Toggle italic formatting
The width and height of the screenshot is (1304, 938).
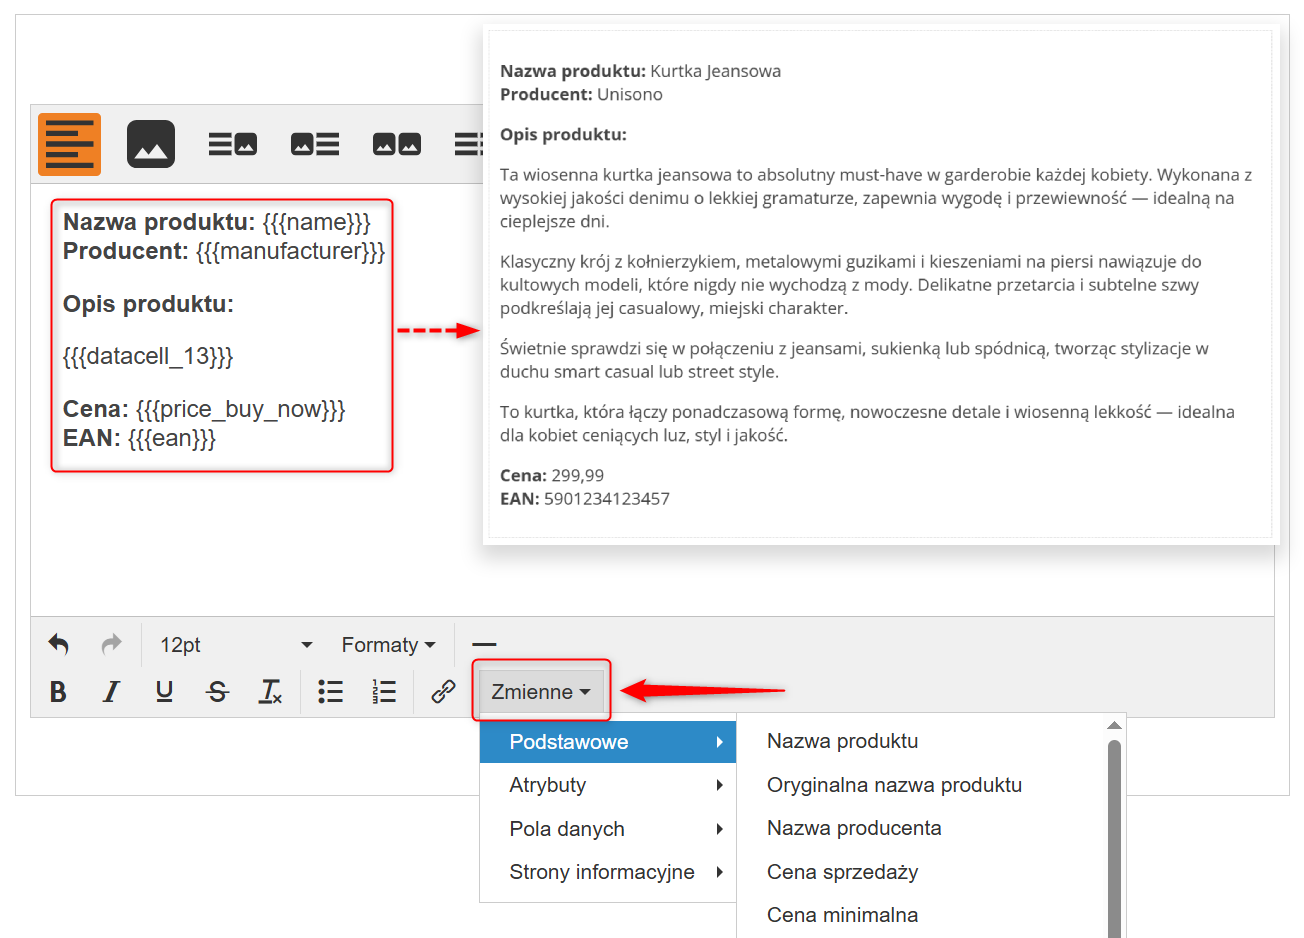[111, 692]
